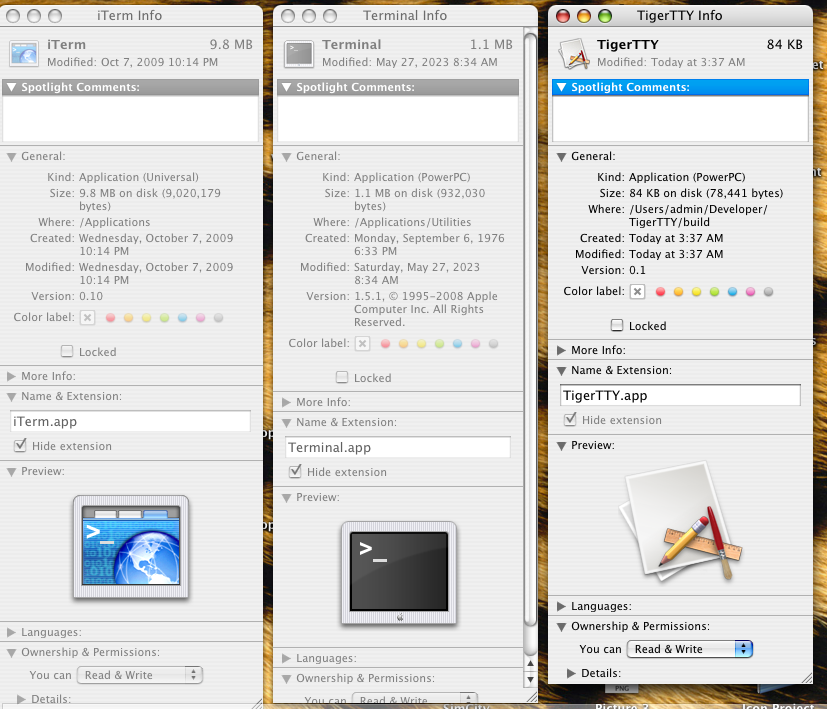Toggle Hide extension in iTerm Info

click(x=20, y=445)
